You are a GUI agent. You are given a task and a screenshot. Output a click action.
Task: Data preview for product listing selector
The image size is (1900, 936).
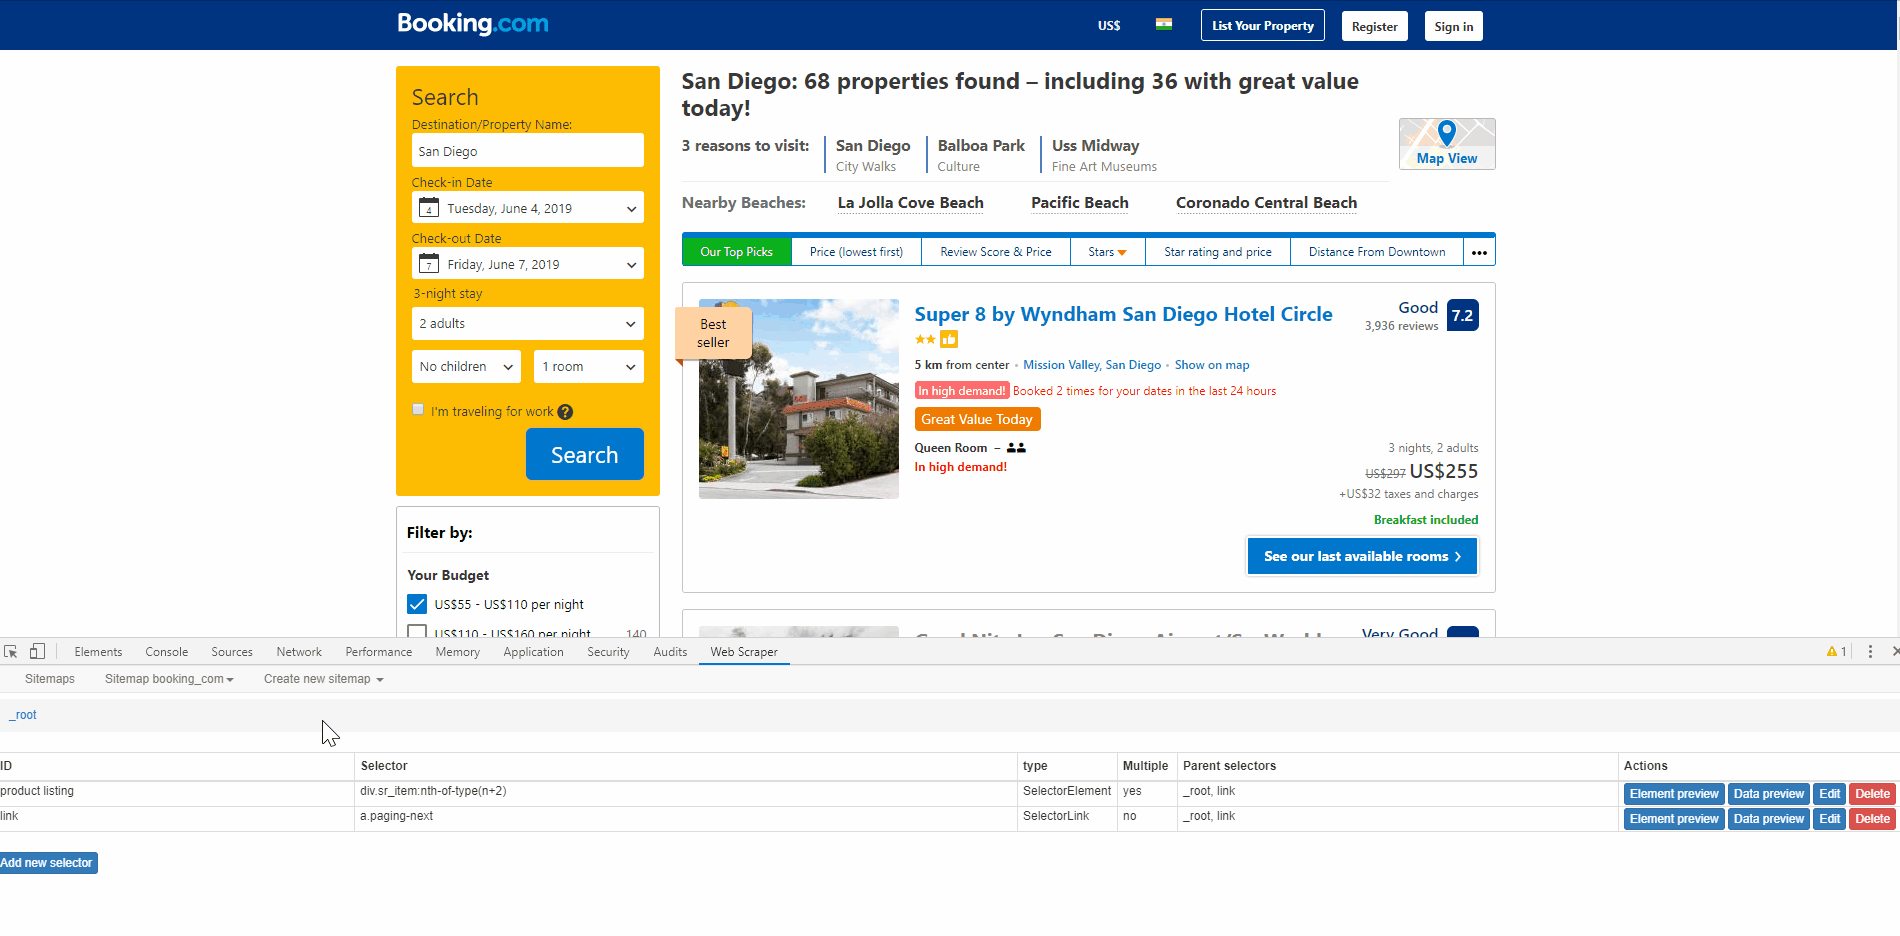[1769, 794]
